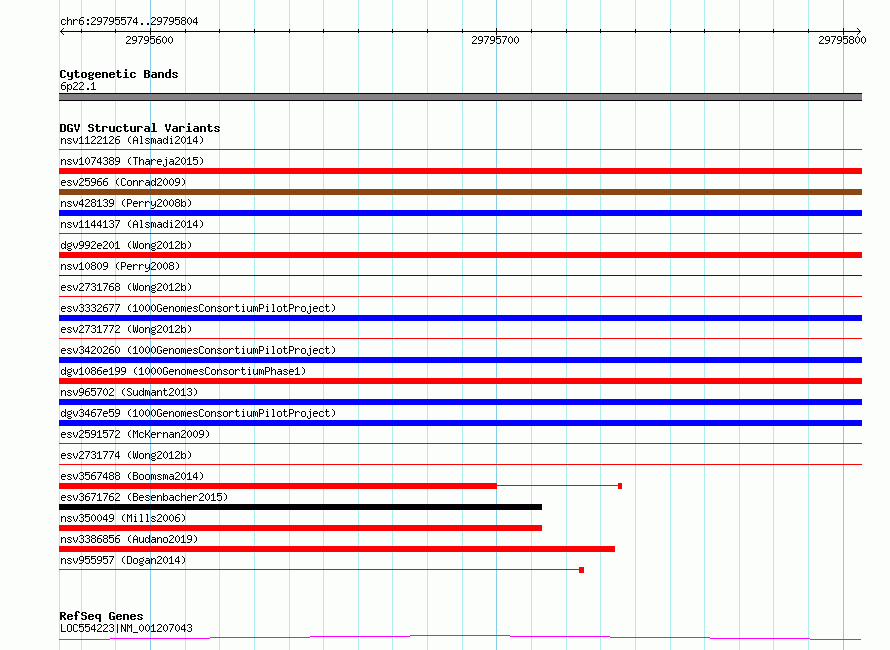Select the nsv428139 (Perry2008b) variant label

126,203
